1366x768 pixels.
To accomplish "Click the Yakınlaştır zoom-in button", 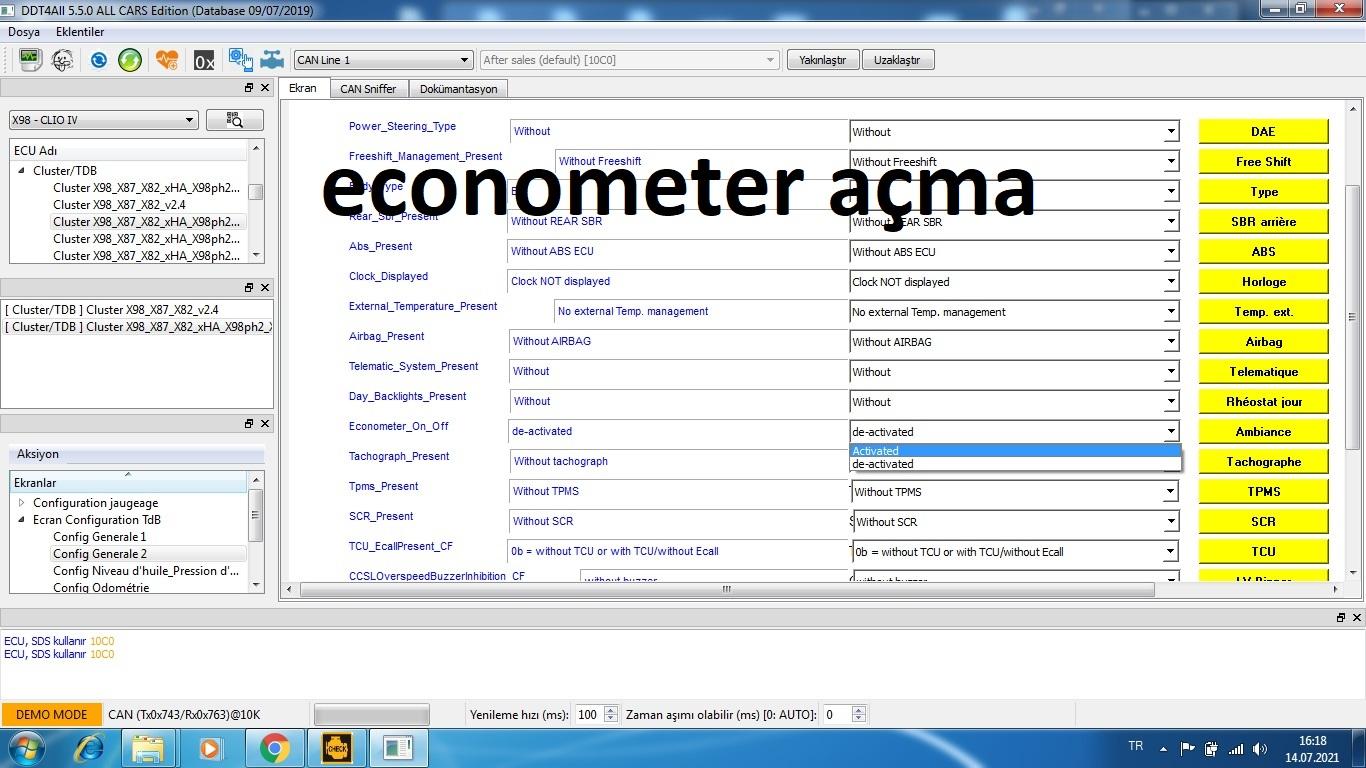I will tap(822, 60).
